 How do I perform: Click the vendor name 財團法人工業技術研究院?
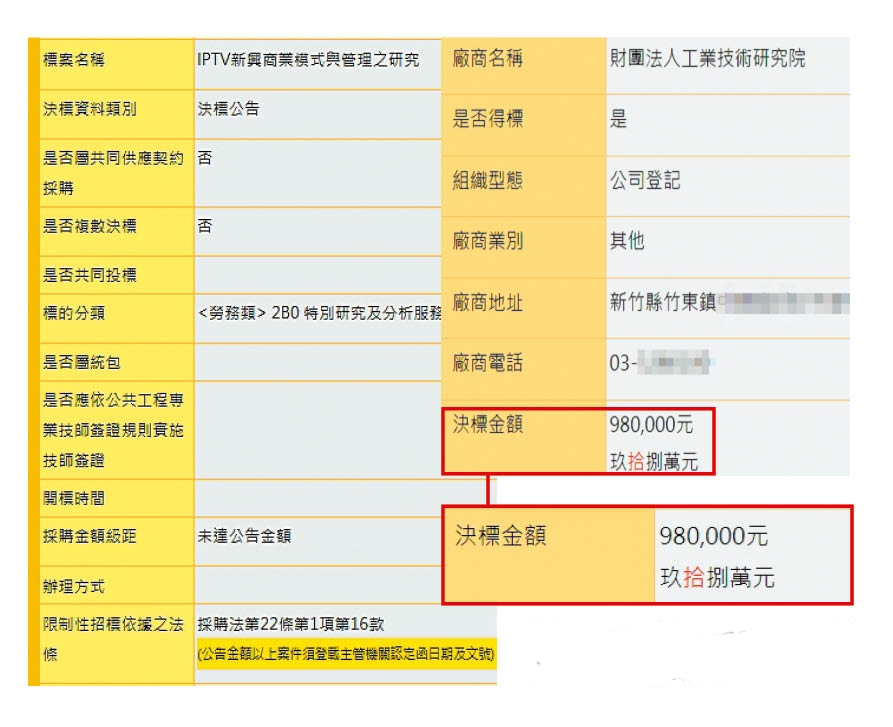[707, 58]
